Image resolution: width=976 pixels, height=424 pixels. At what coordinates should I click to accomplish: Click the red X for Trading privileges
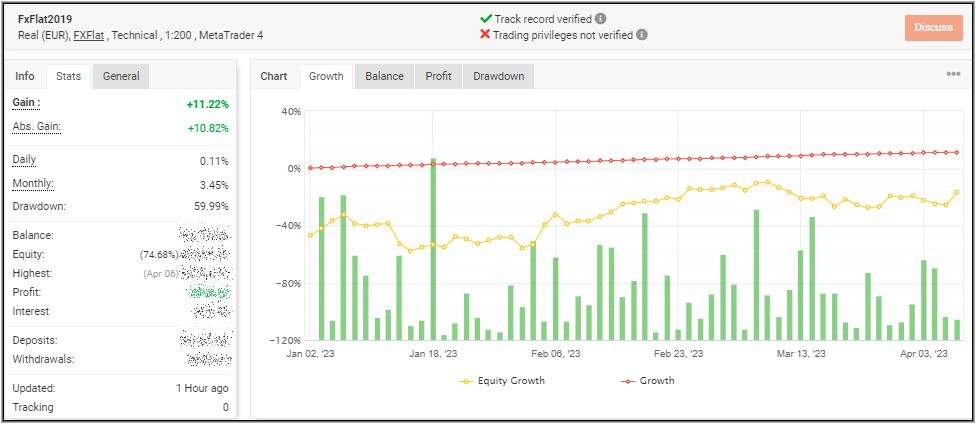[486, 34]
